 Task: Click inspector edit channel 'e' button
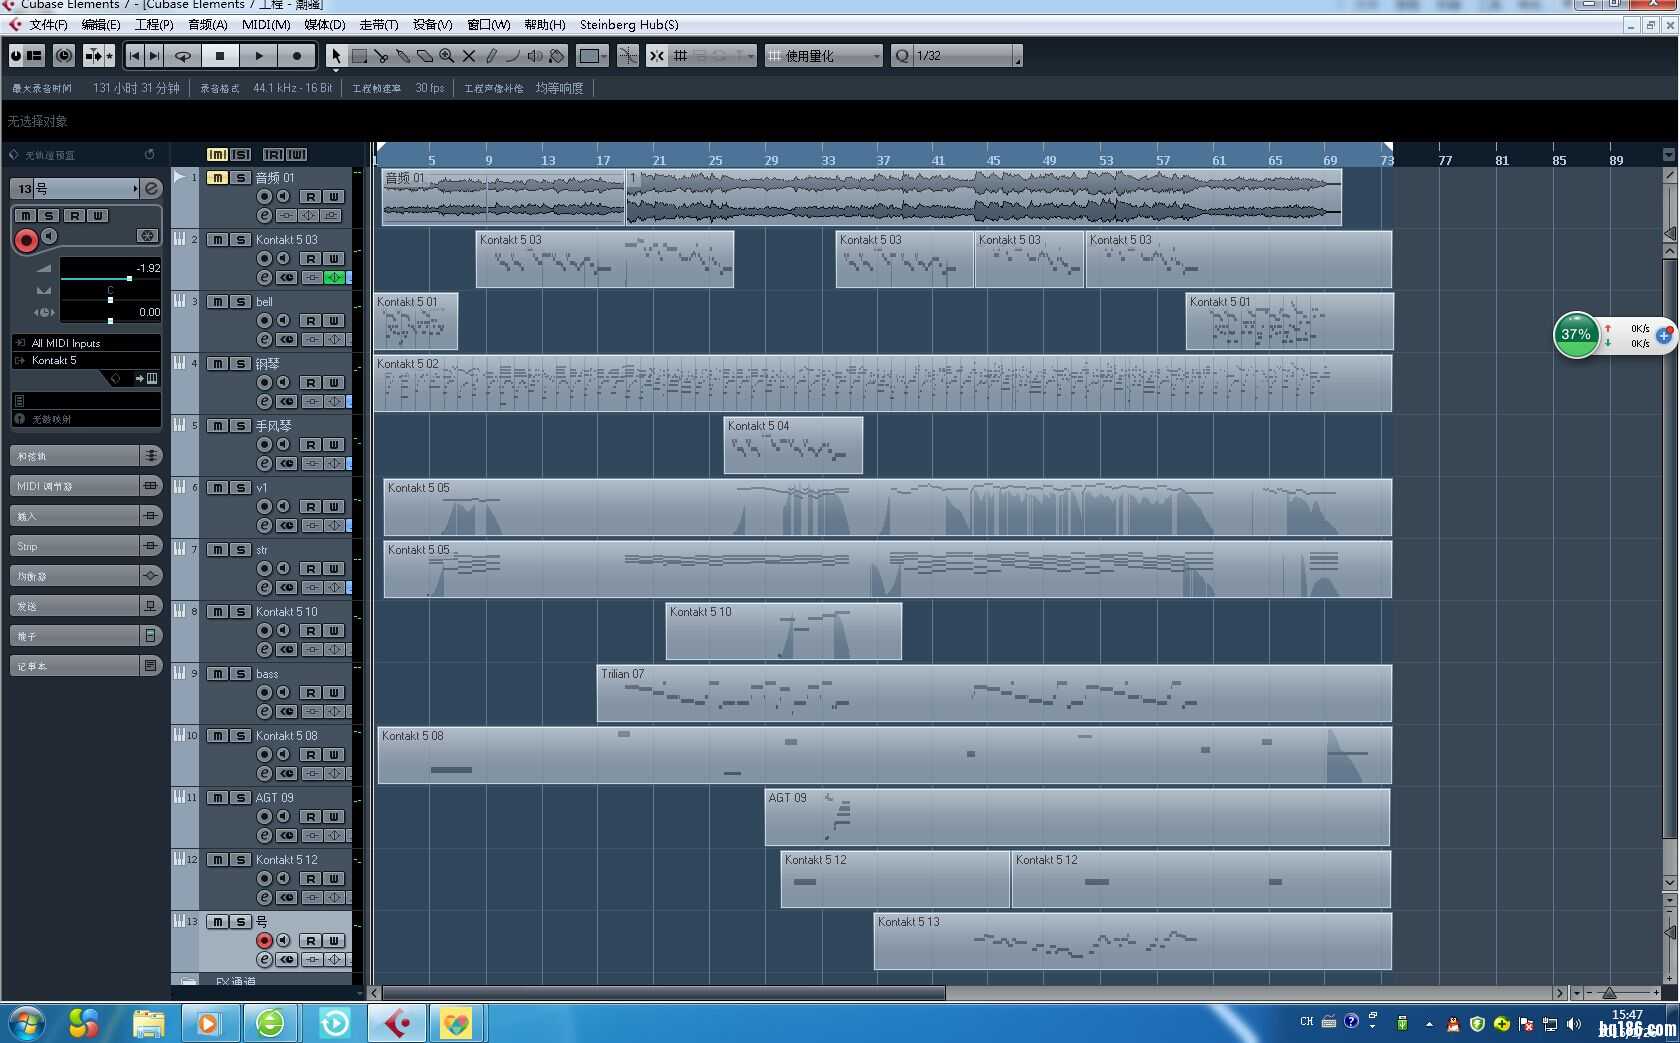(x=150, y=188)
